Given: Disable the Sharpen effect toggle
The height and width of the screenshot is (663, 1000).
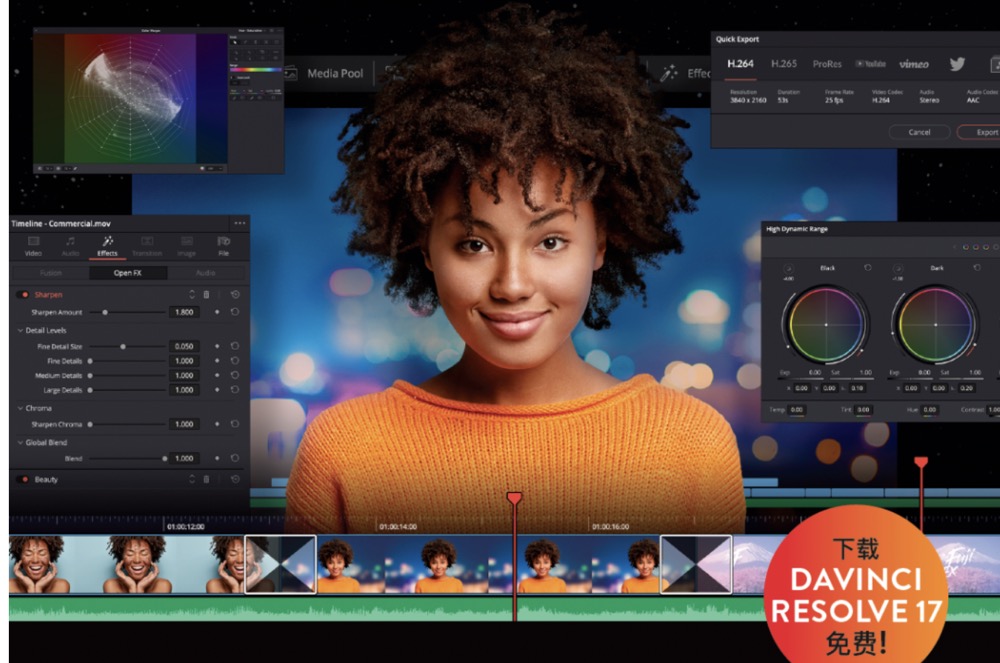Looking at the screenshot, I should pyautogui.click(x=22, y=295).
